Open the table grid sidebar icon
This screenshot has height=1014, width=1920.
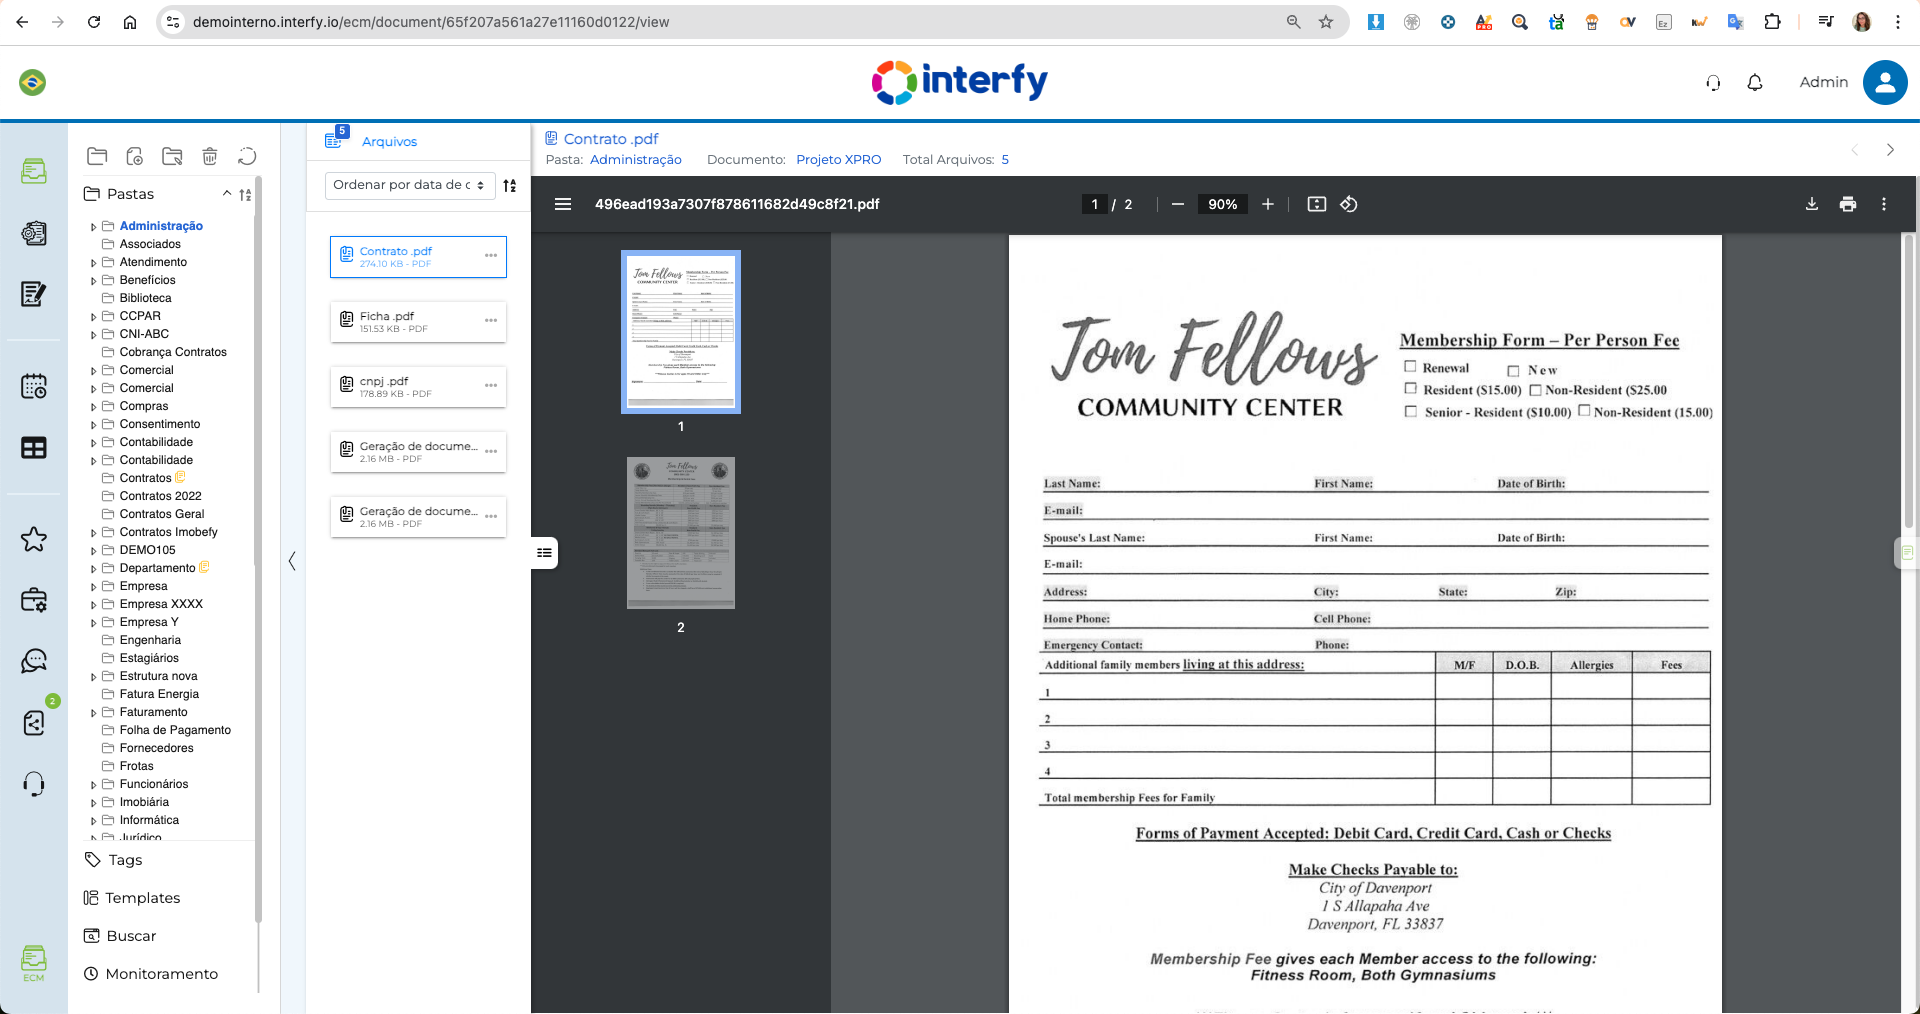click(34, 448)
